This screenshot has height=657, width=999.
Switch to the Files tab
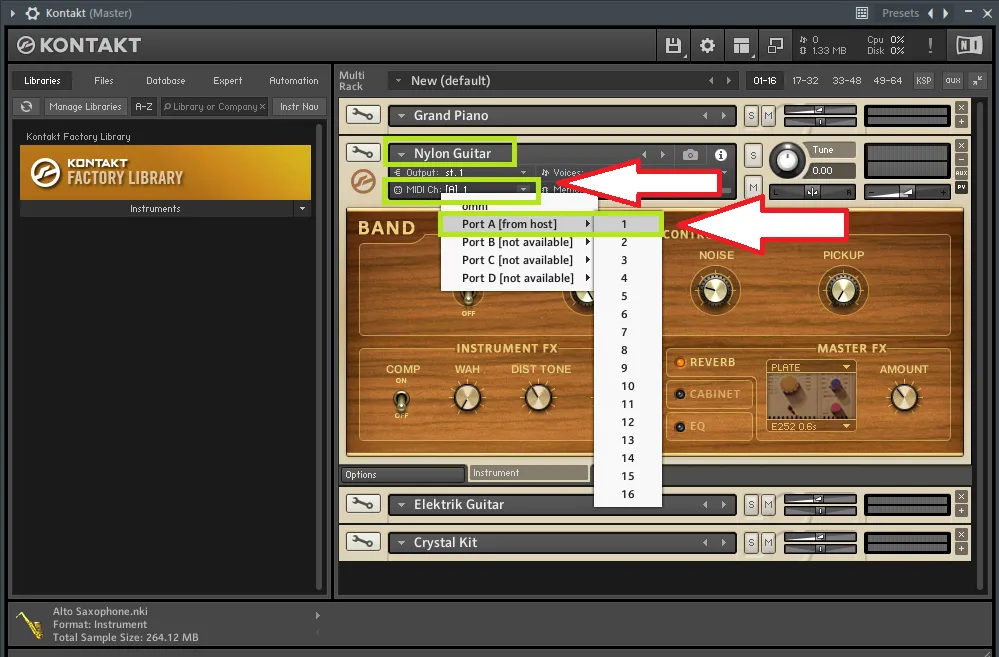tap(103, 80)
